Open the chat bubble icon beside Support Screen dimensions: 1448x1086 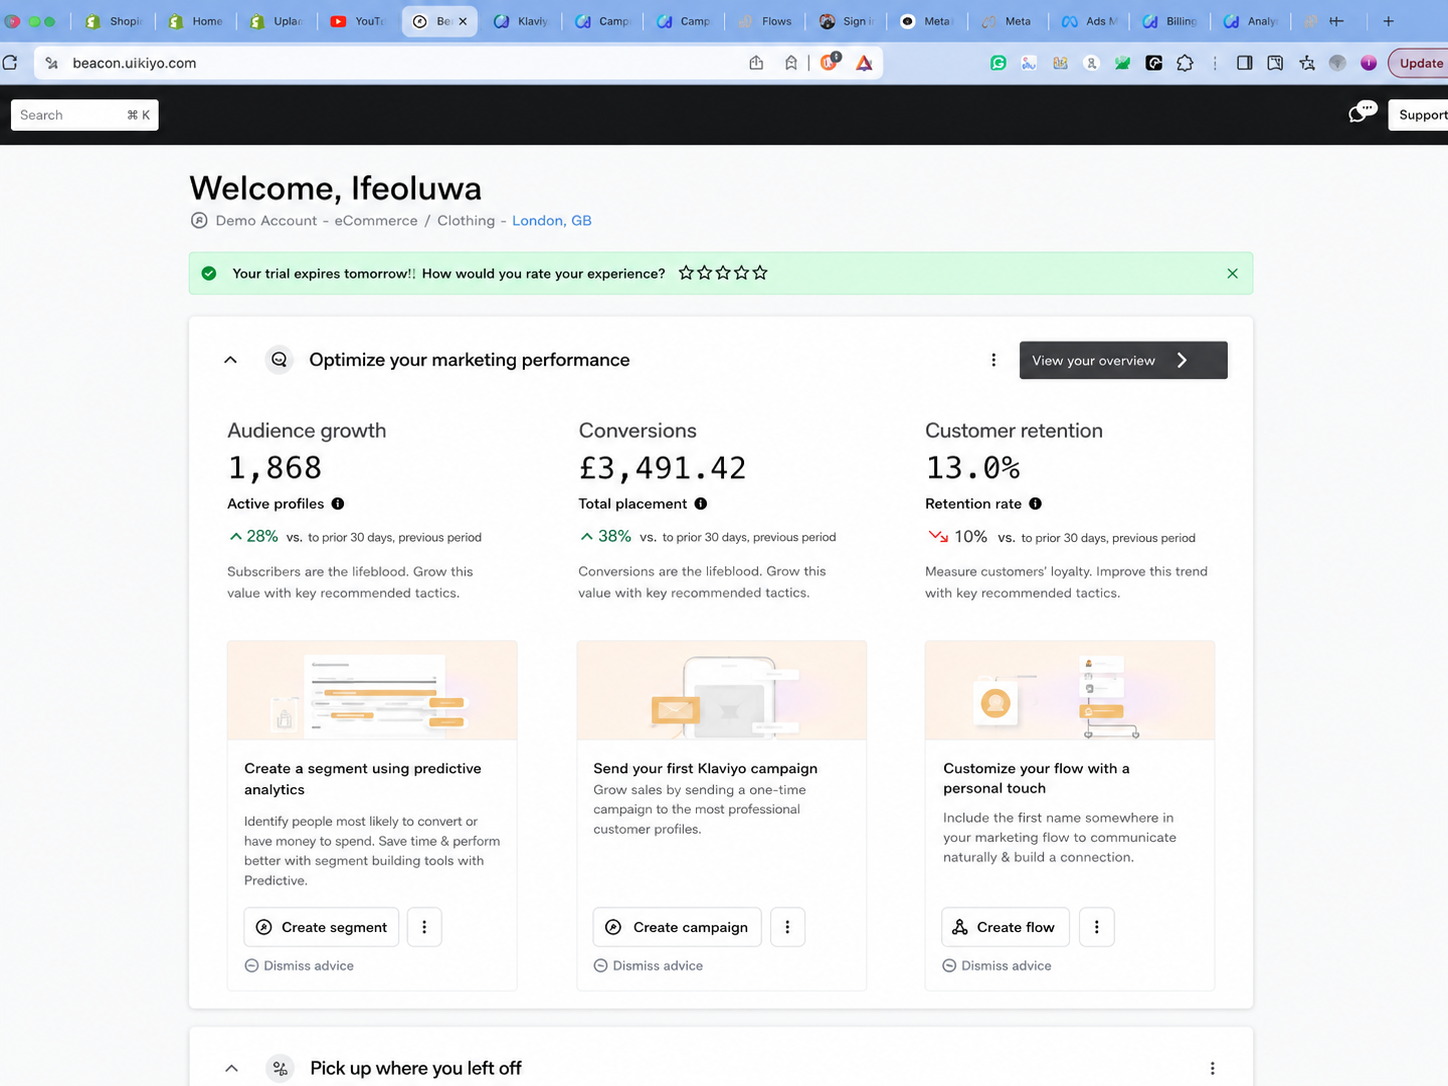point(1361,113)
